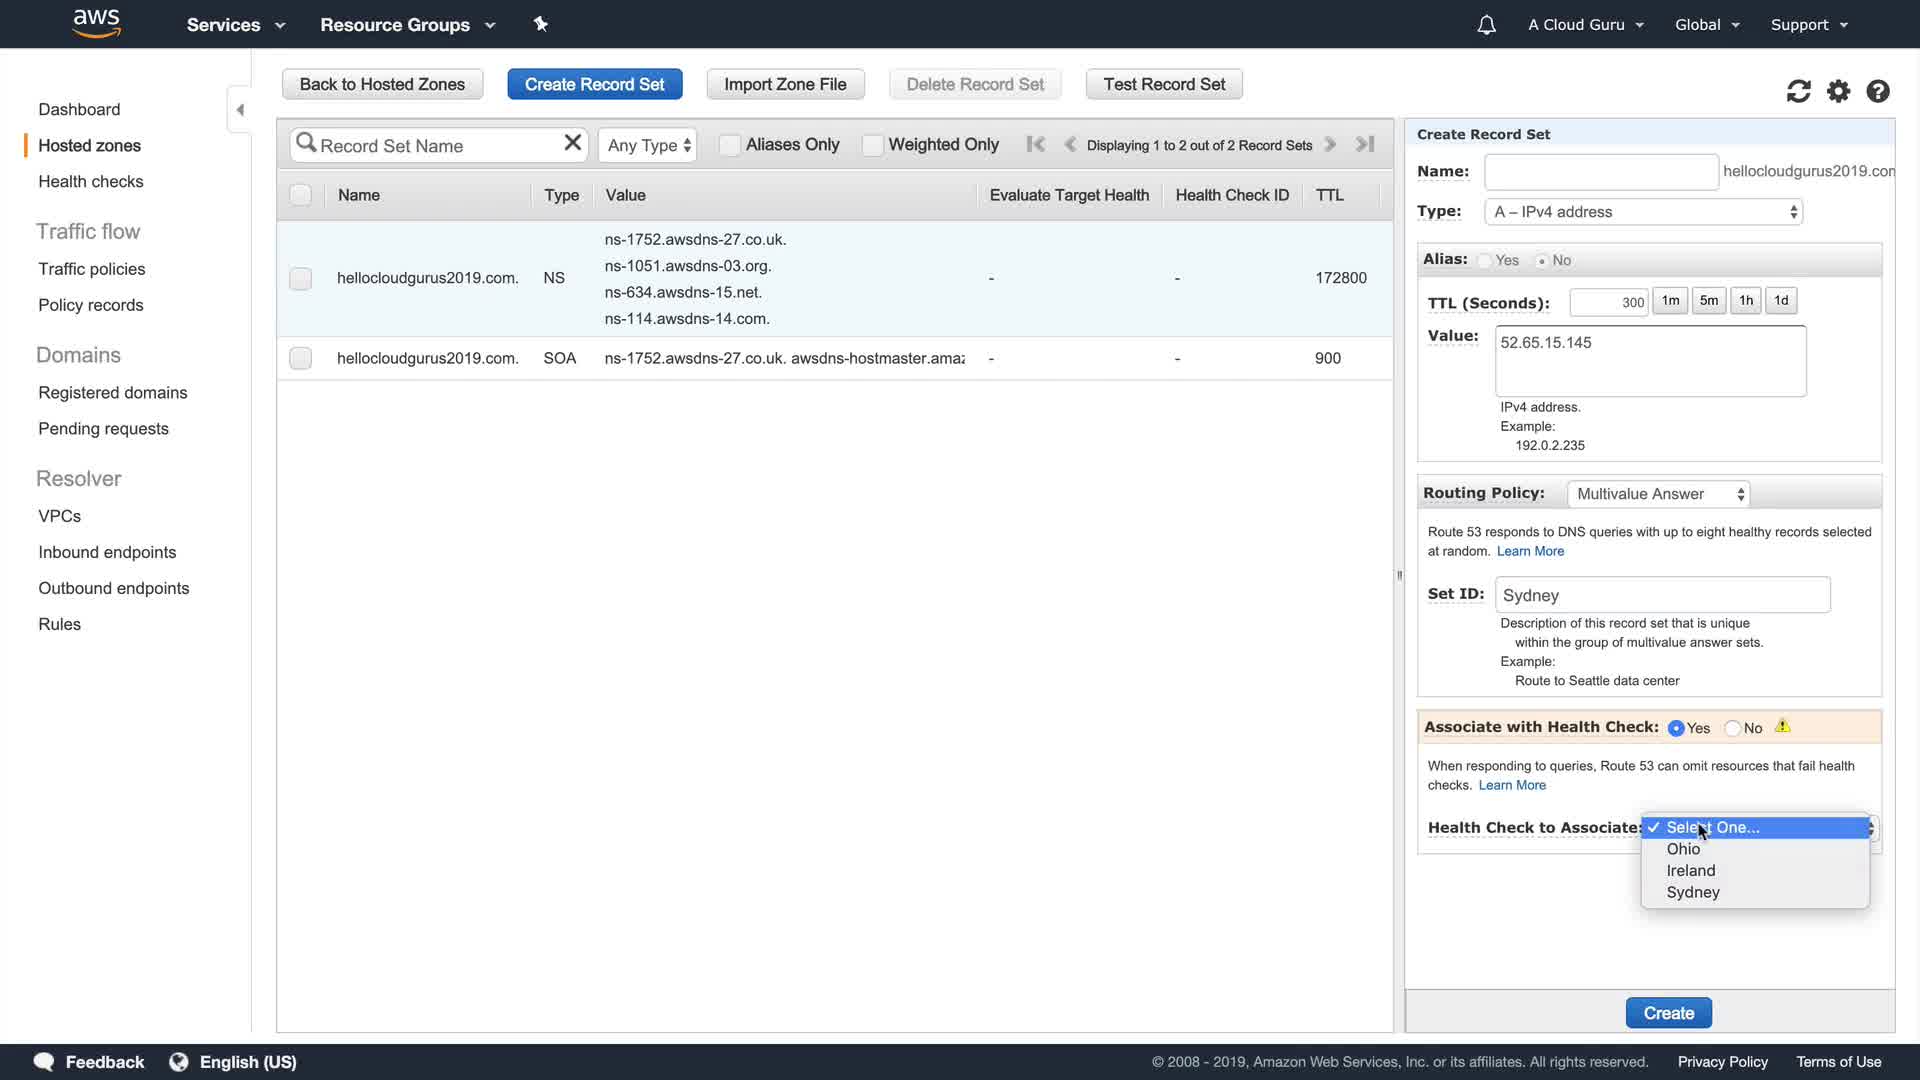The image size is (1920, 1080).
Task: Enable the Aliases Only checkbox
Action: 730,145
